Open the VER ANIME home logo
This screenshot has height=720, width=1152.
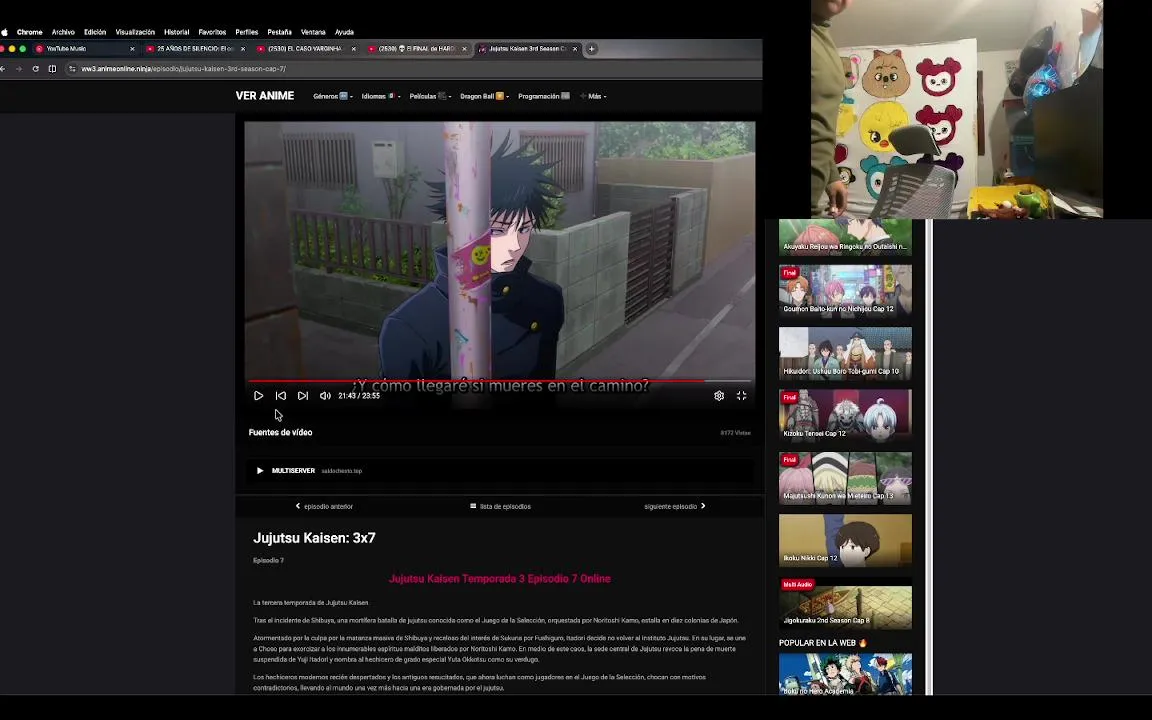264,96
